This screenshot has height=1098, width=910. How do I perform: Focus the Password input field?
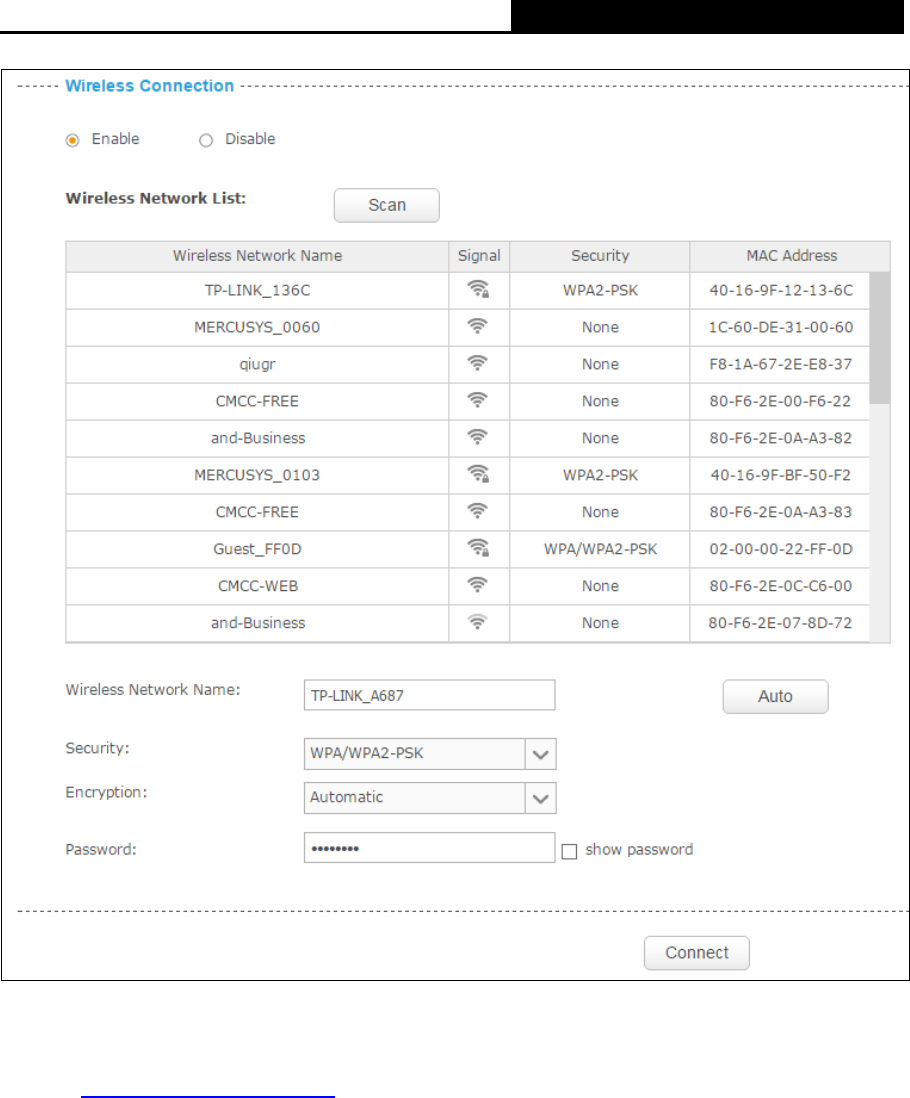(x=430, y=848)
